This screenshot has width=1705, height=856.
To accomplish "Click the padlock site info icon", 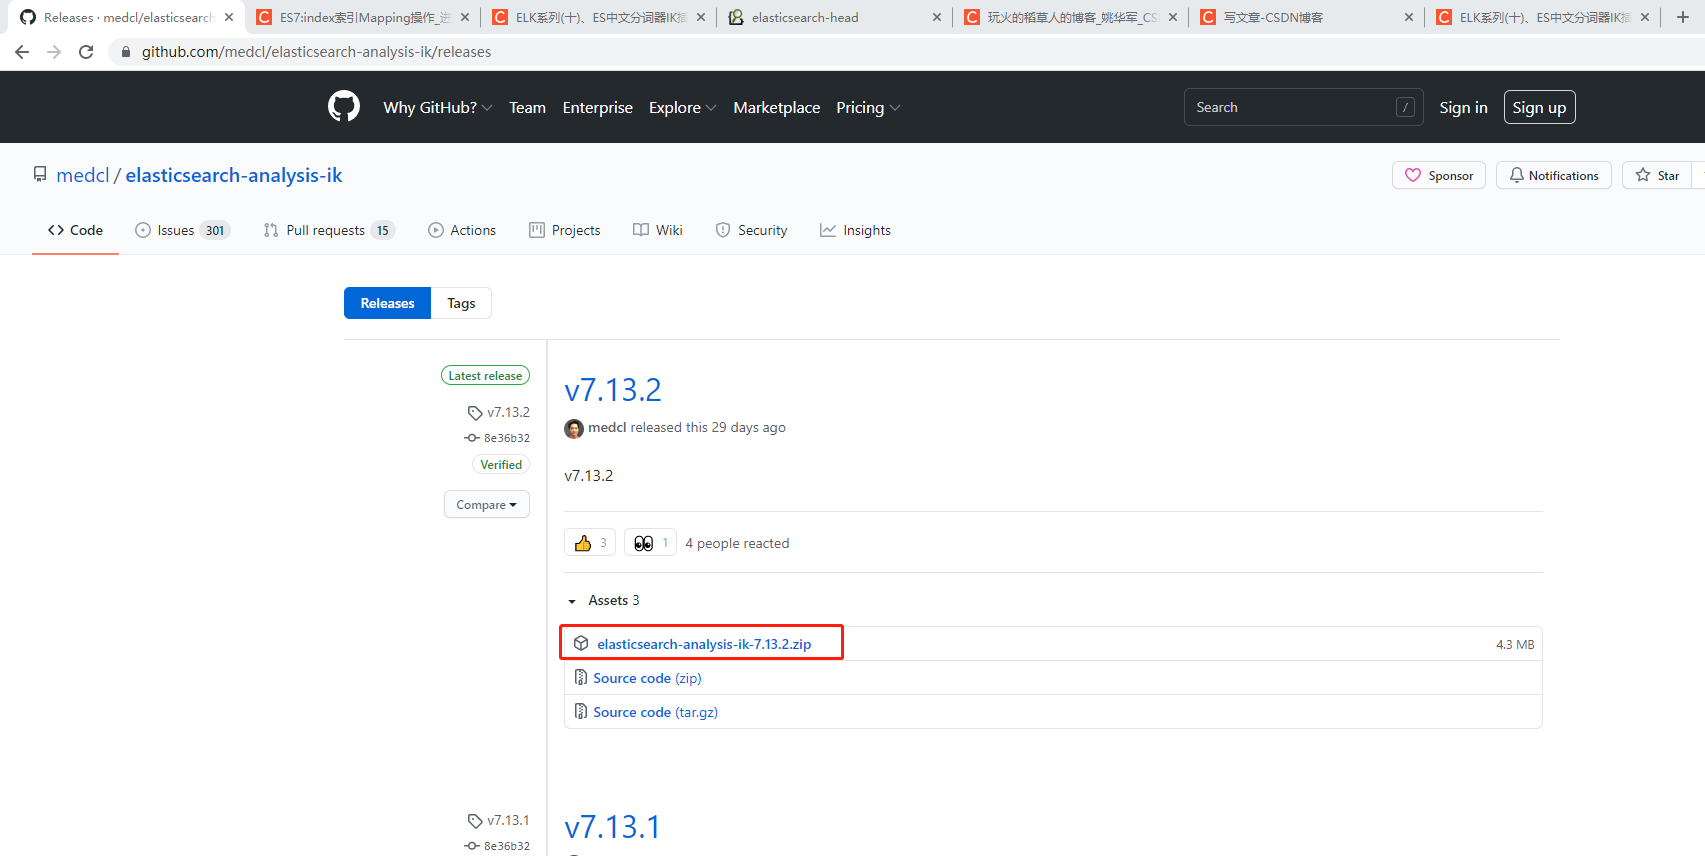I will (x=125, y=52).
